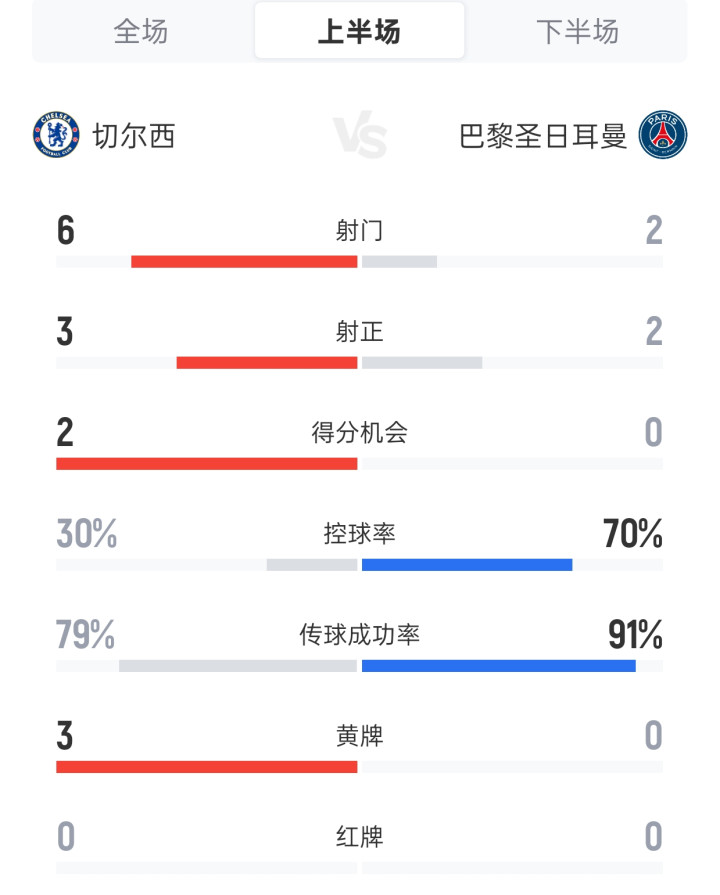The image size is (720, 895).
Task: Click the 控球率 stat label
Action: [x=359, y=534]
